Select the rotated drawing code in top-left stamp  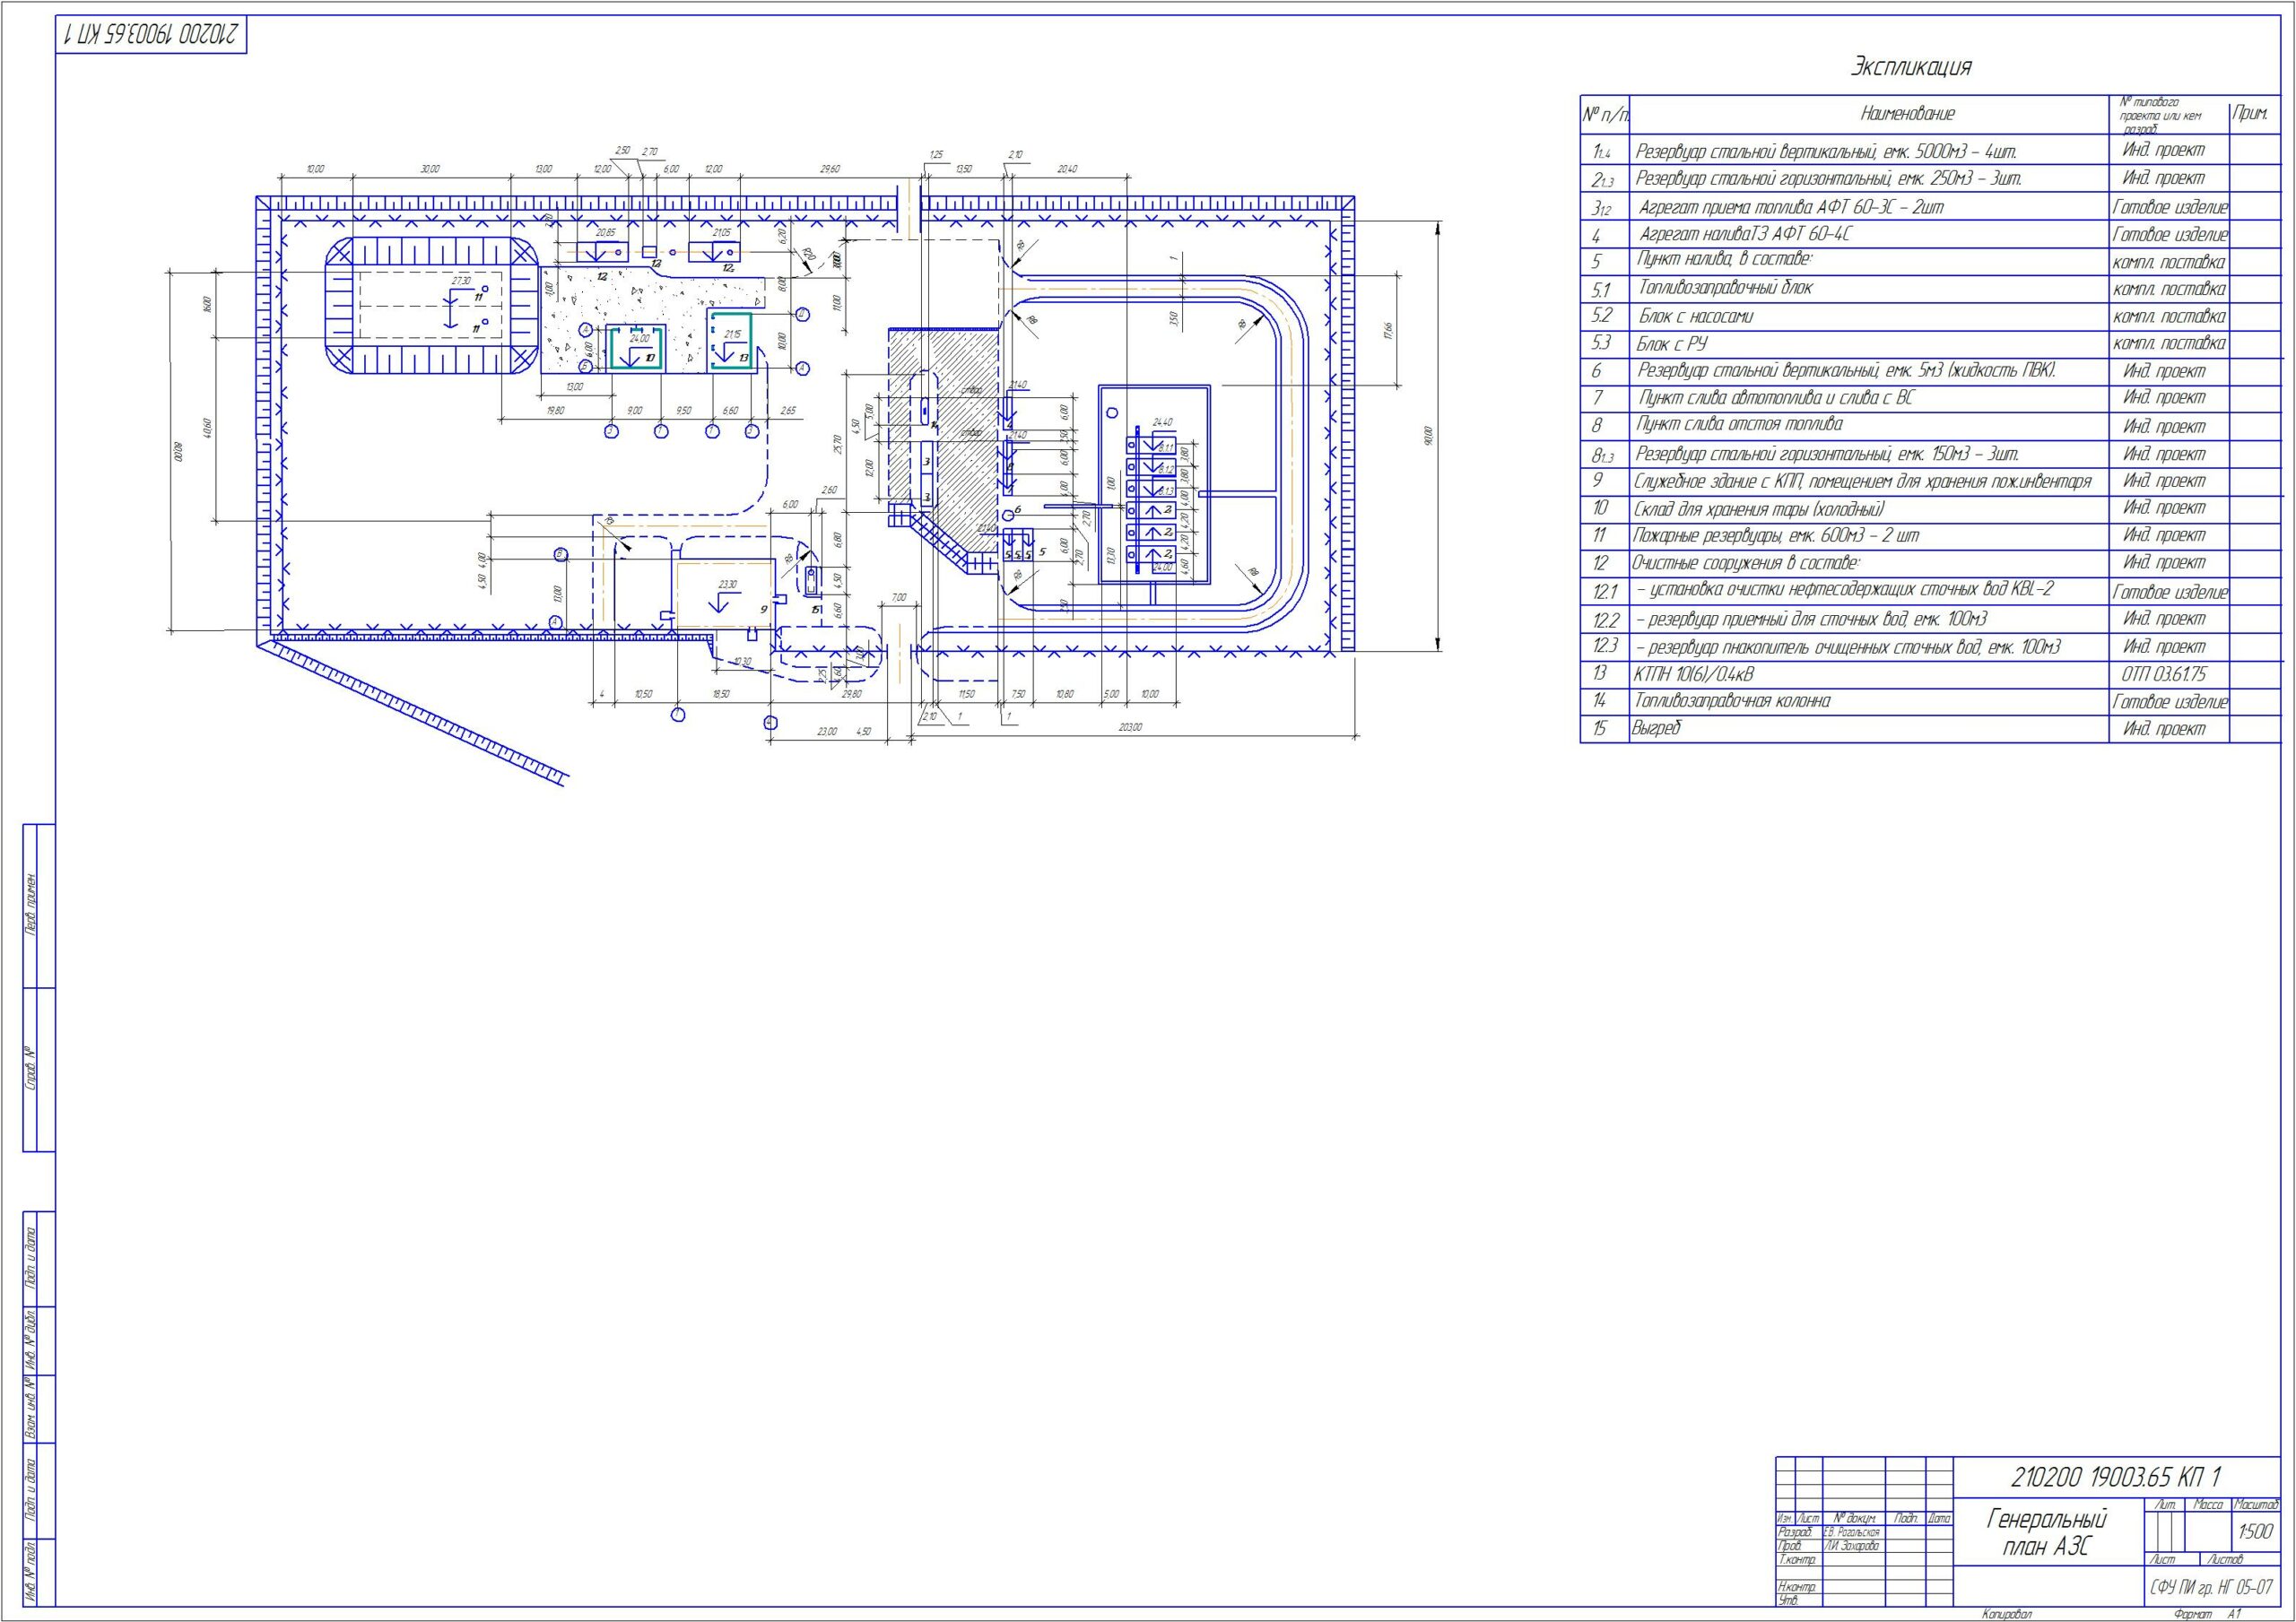click(152, 35)
